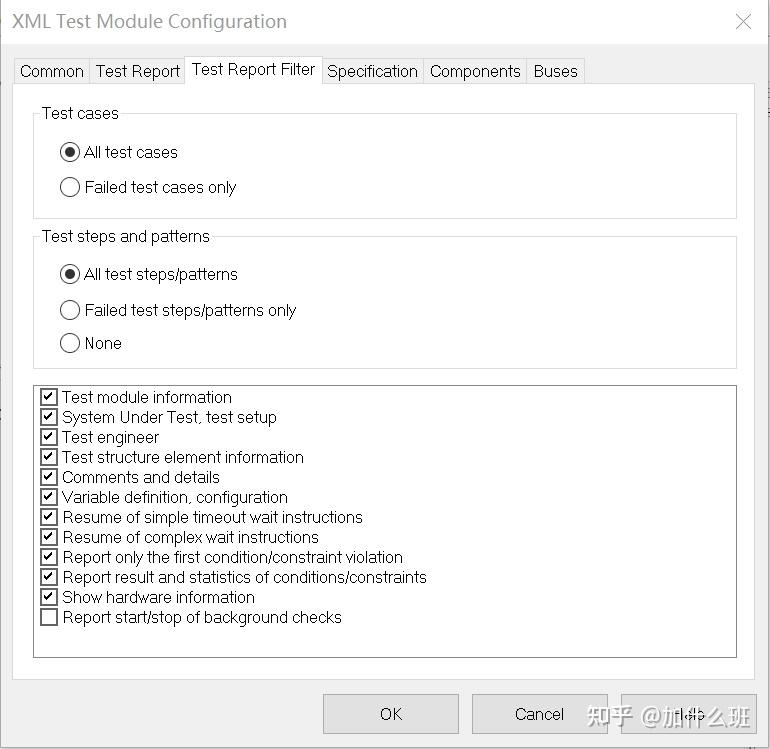The width and height of the screenshot is (770, 749).
Task: Uncheck Test module information
Action: coord(49,397)
